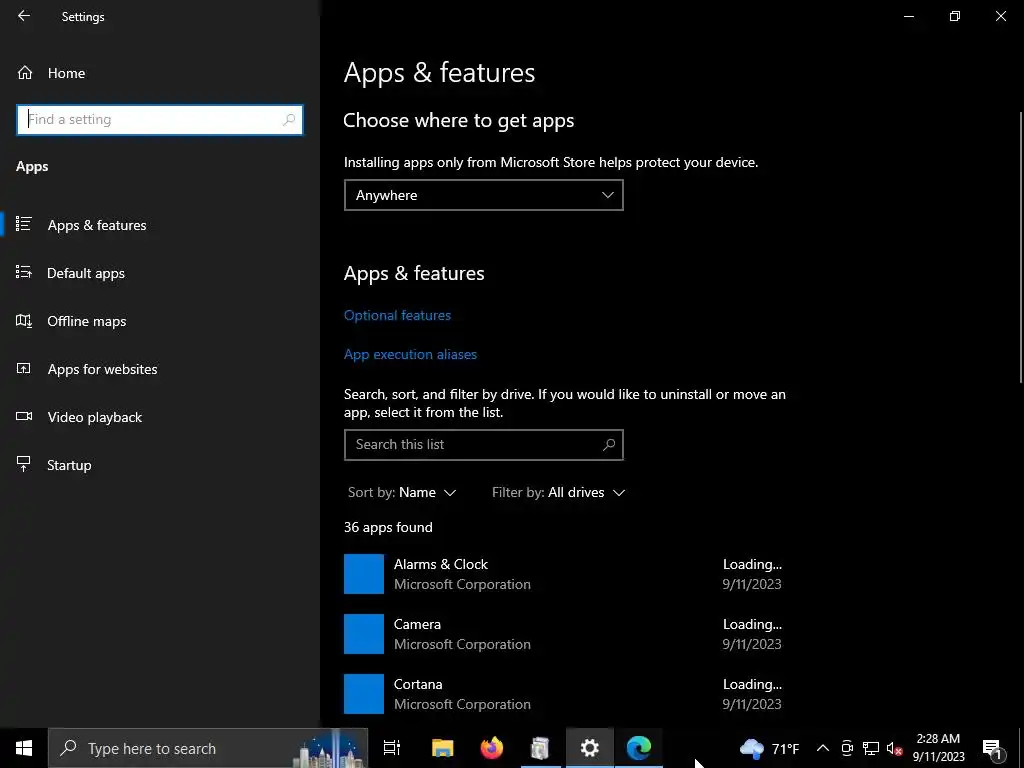Click the Apps for websites sidebar icon

coord(24,368)
